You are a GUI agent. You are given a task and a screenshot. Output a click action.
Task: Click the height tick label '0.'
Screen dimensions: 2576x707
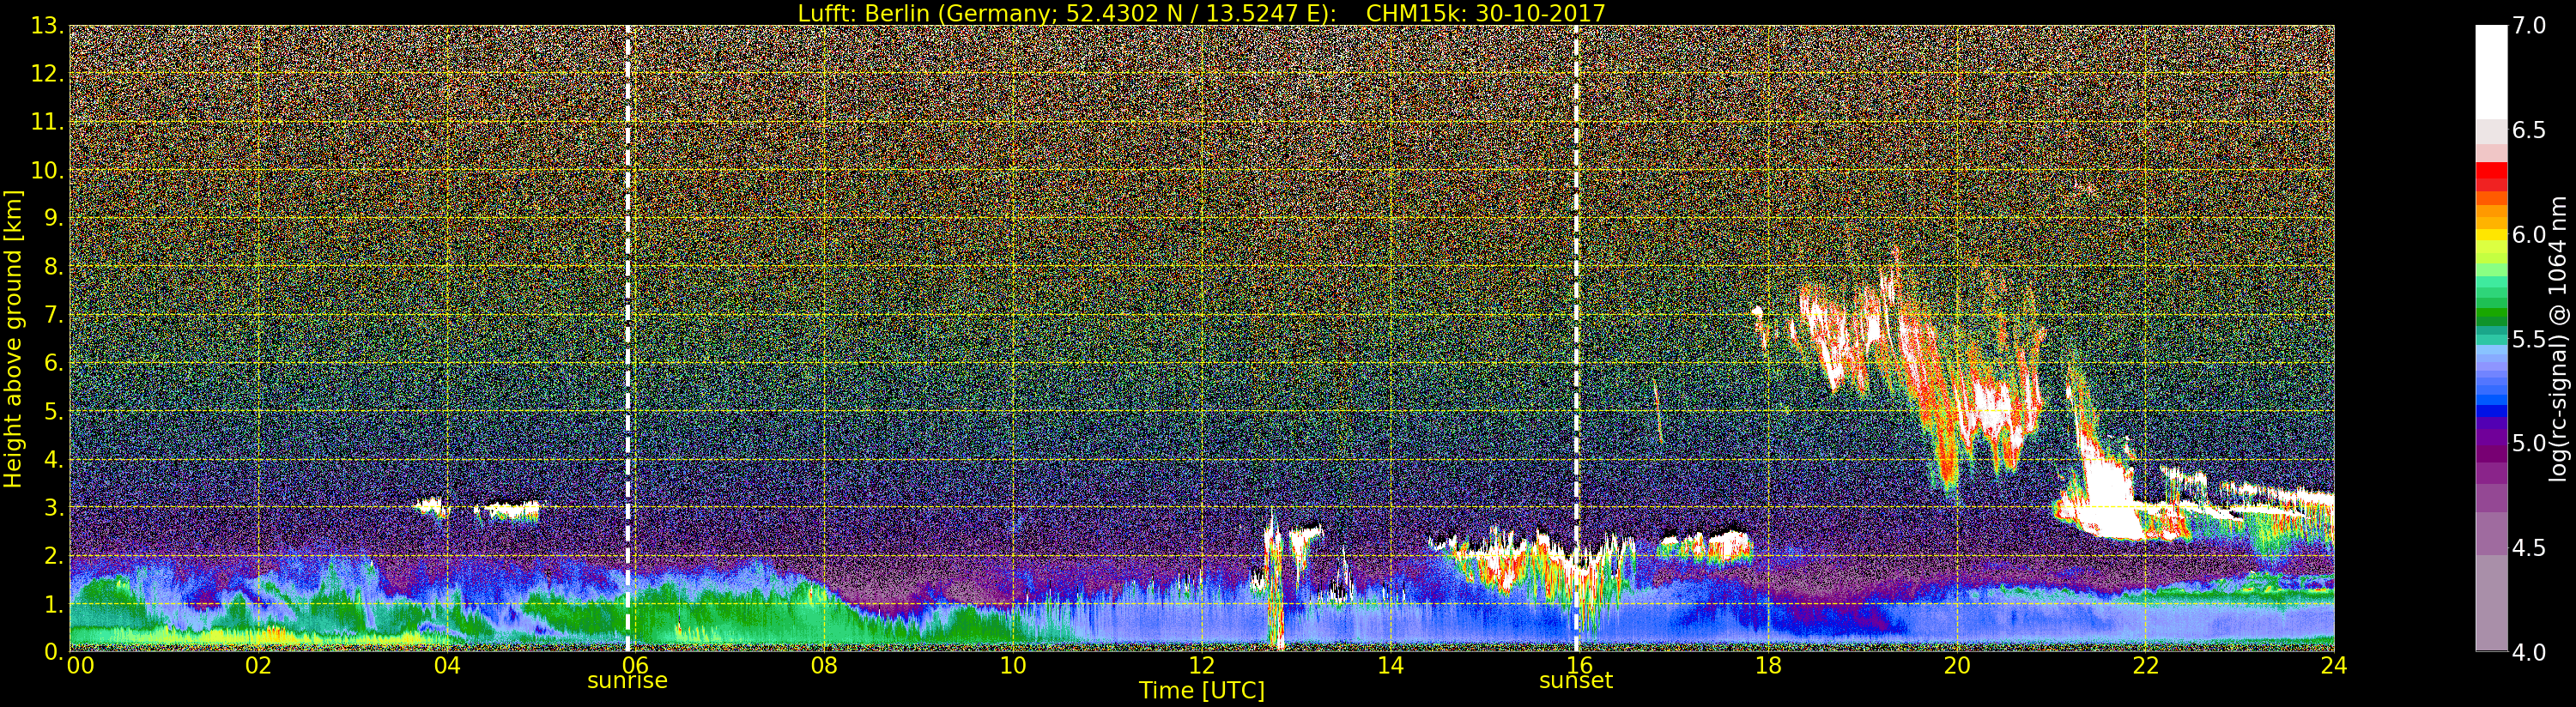click(x=53, y=651)
